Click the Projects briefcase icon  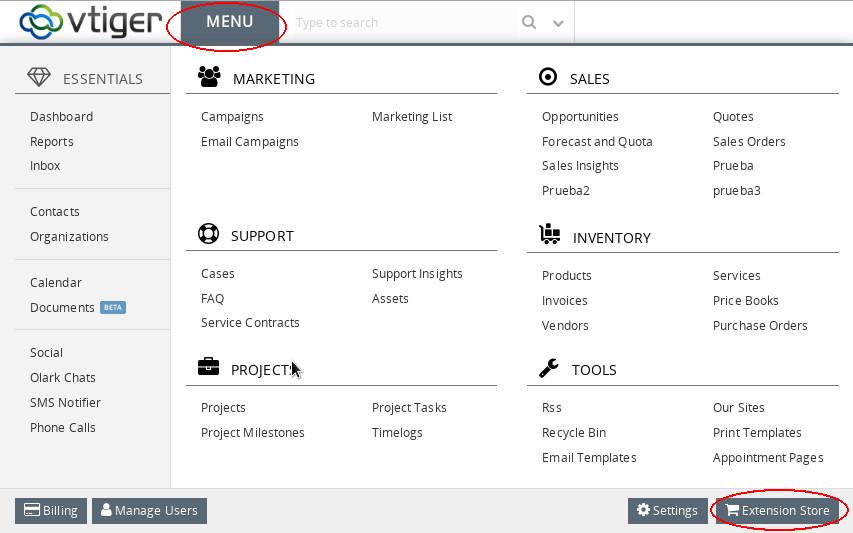pos(208,367)
